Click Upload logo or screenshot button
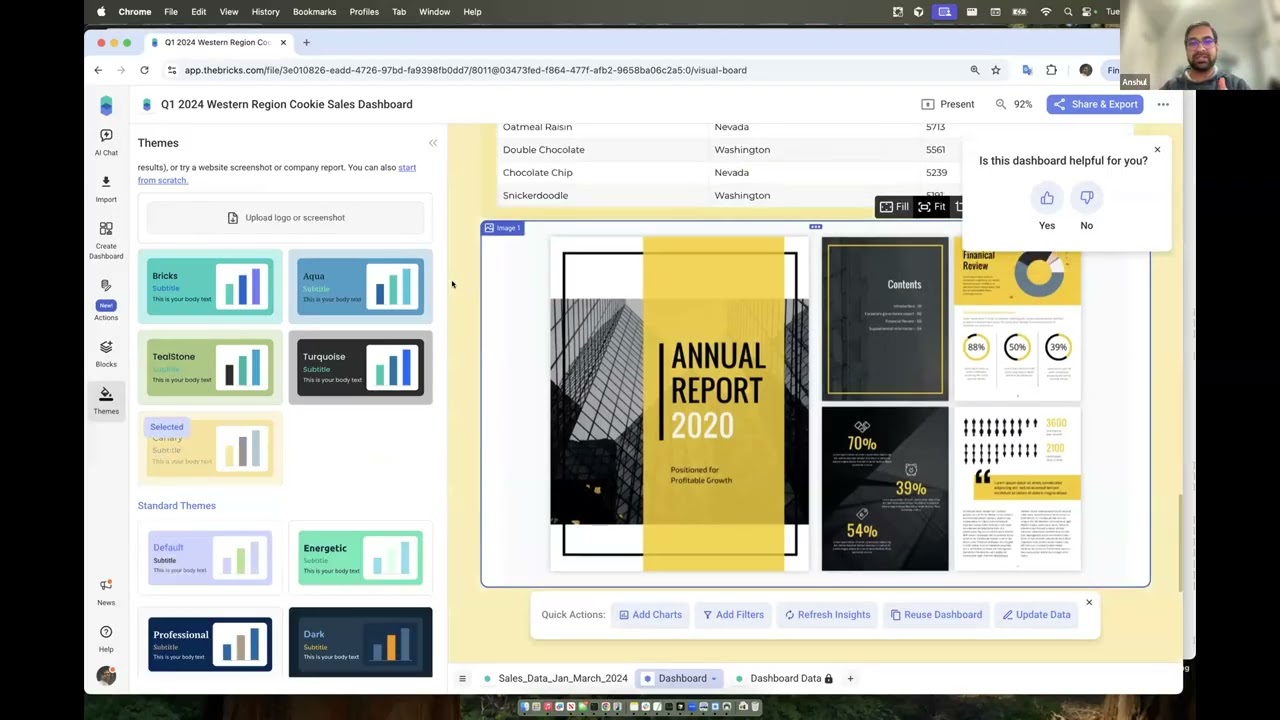Image resolution: width=1280 pixels, height=720 pixels. tap(286, 218)
